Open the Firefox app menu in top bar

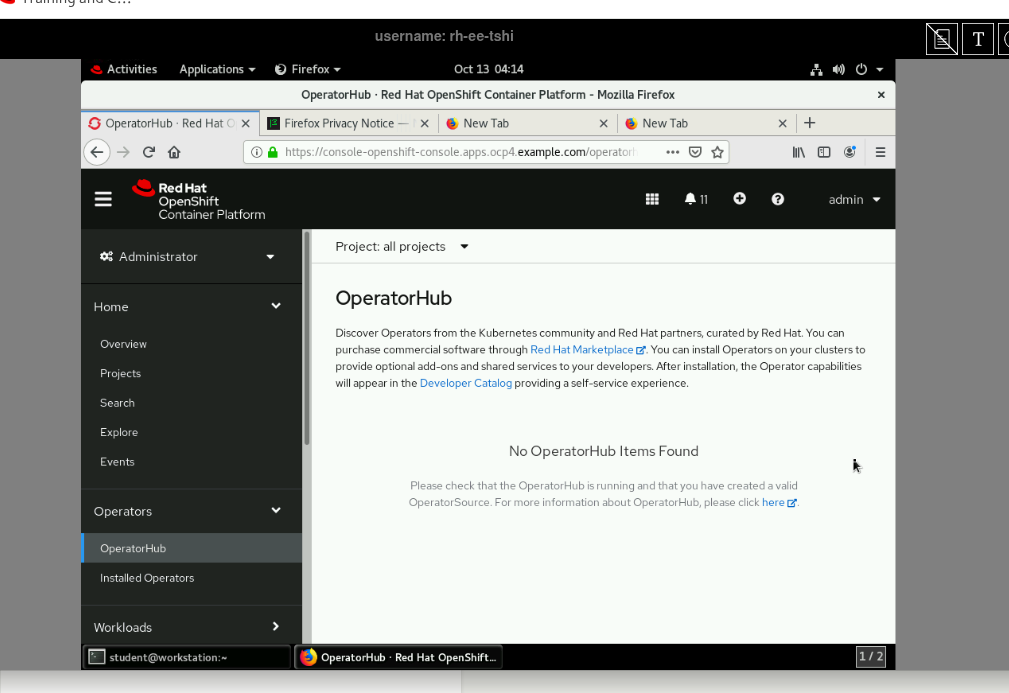pyautogui.click(x=308, y=69)
